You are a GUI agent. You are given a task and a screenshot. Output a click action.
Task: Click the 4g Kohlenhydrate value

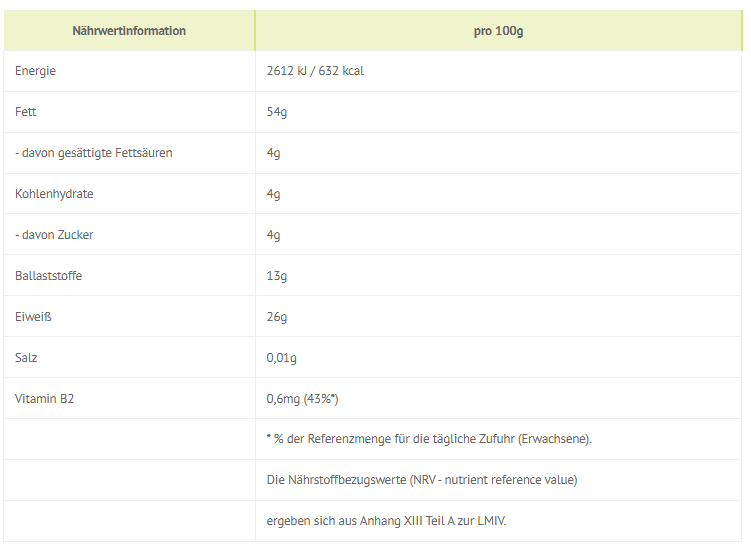(x=273, y=194)
